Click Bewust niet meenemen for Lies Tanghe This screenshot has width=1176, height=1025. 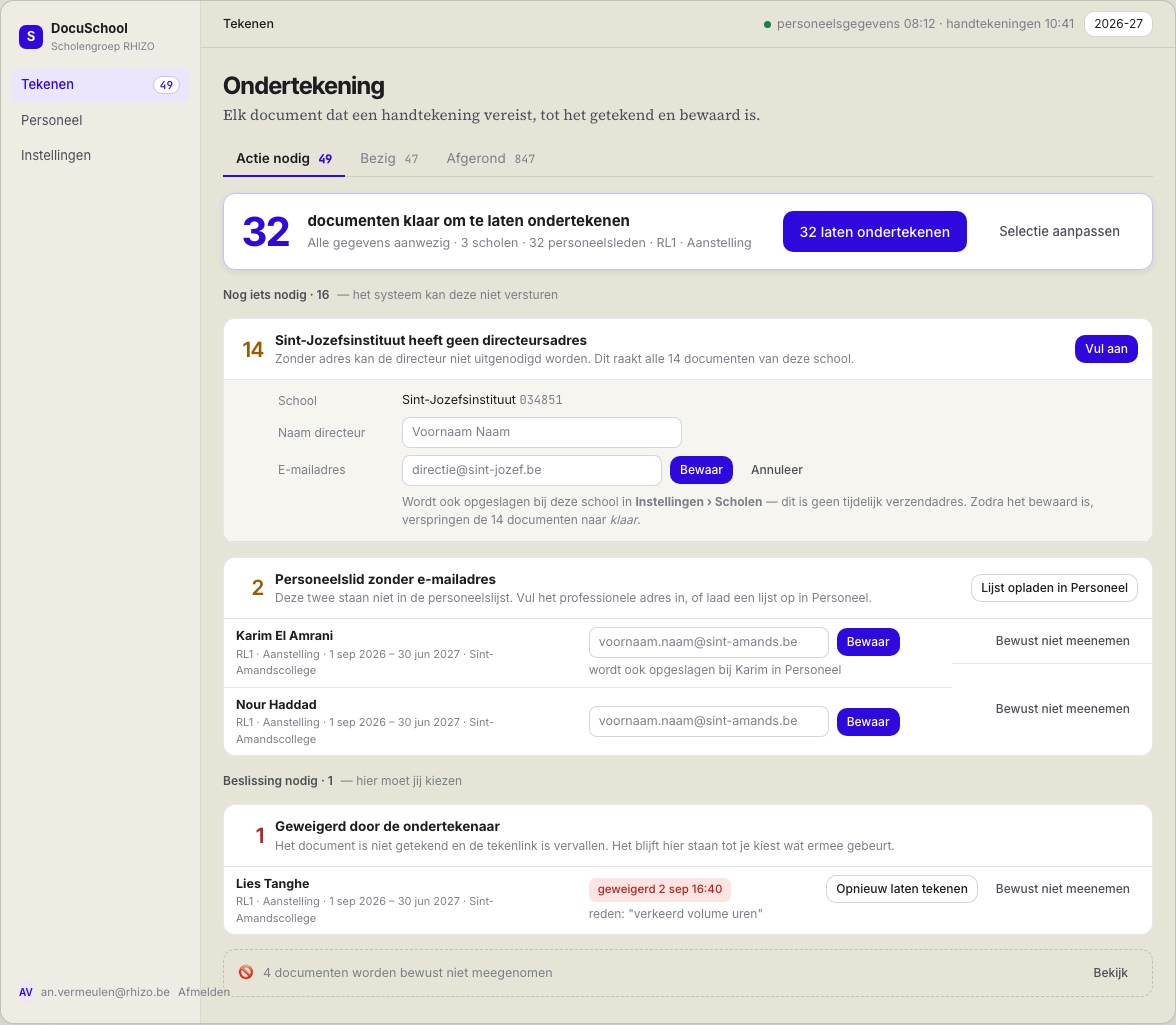pos(1062,889)
